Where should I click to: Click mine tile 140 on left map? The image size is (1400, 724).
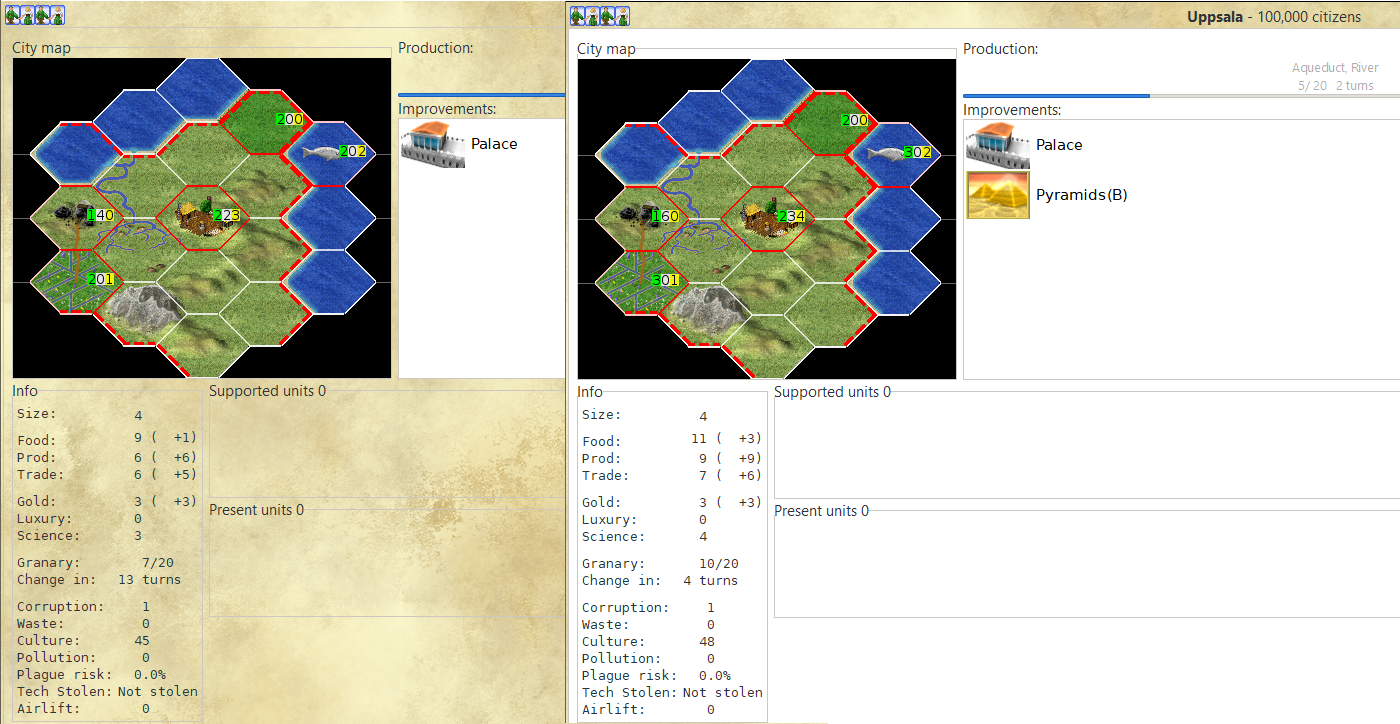(75, 217)
